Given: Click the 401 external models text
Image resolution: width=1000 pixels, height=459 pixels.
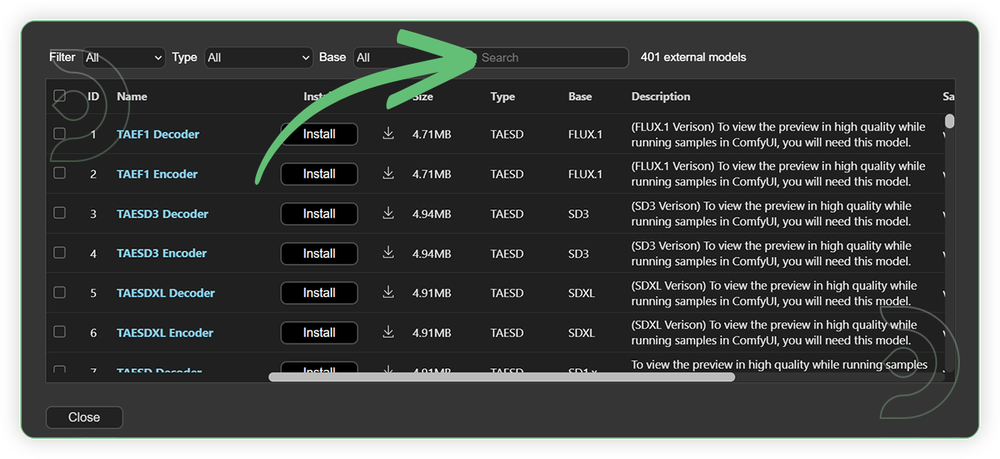Looking at the screenshot, I should tap(693, 57).
